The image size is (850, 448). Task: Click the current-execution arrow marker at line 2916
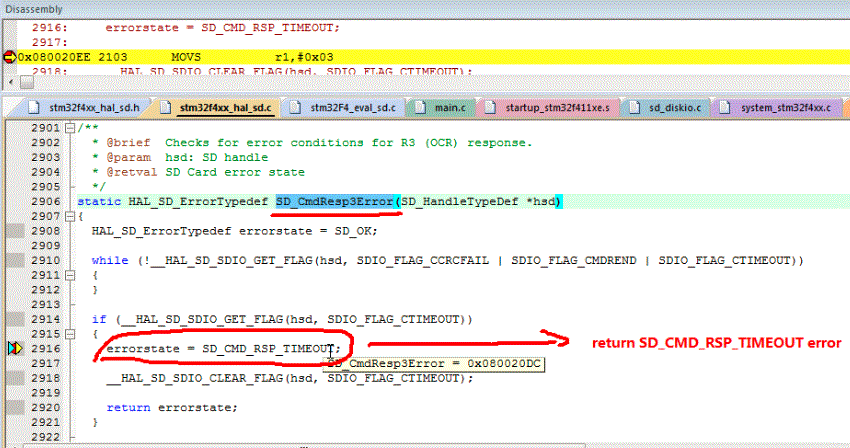click(x=15, y=348)
